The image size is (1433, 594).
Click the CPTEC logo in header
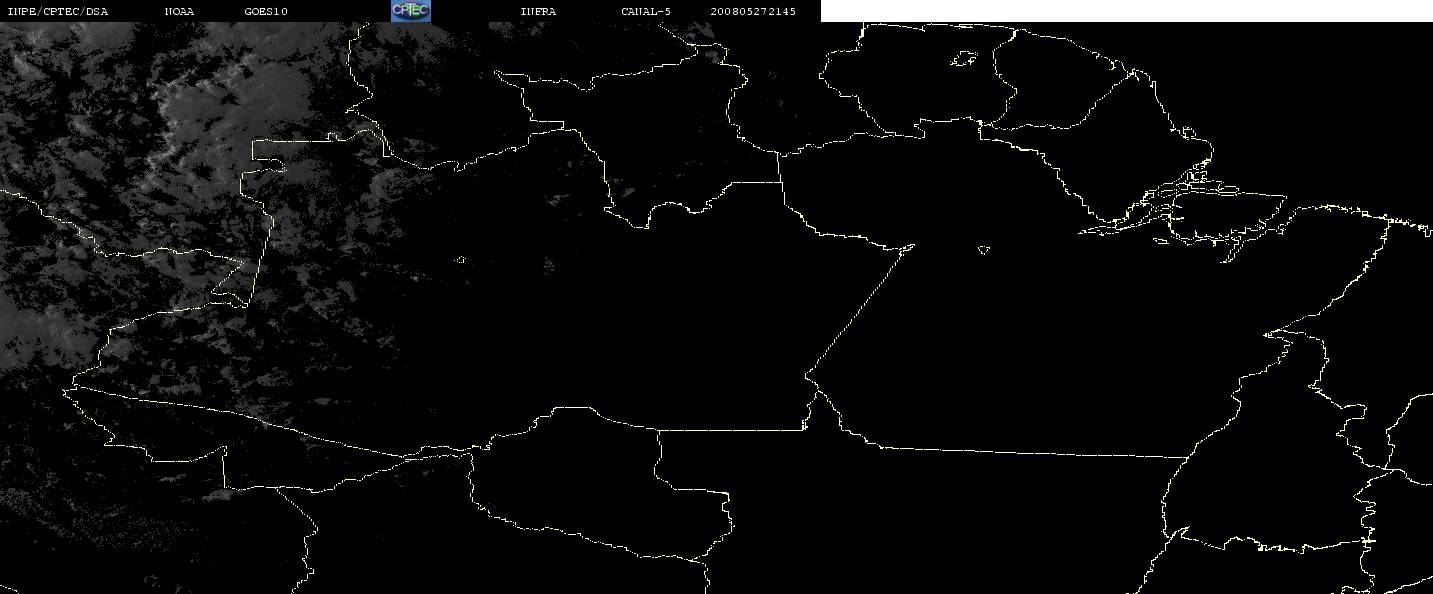[x=410, y=11]
